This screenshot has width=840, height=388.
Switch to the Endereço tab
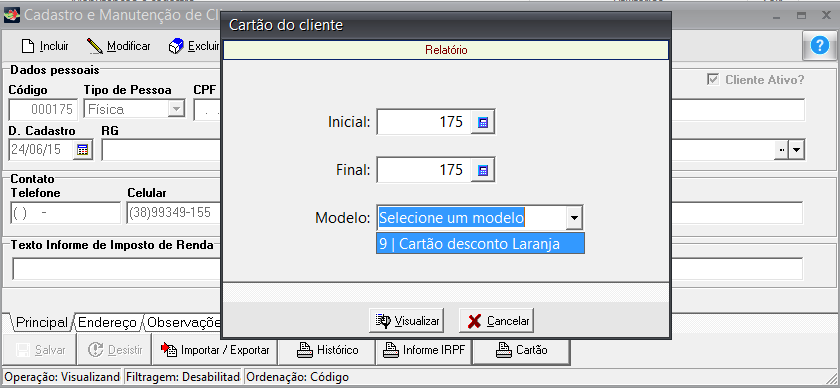[107, 323]
